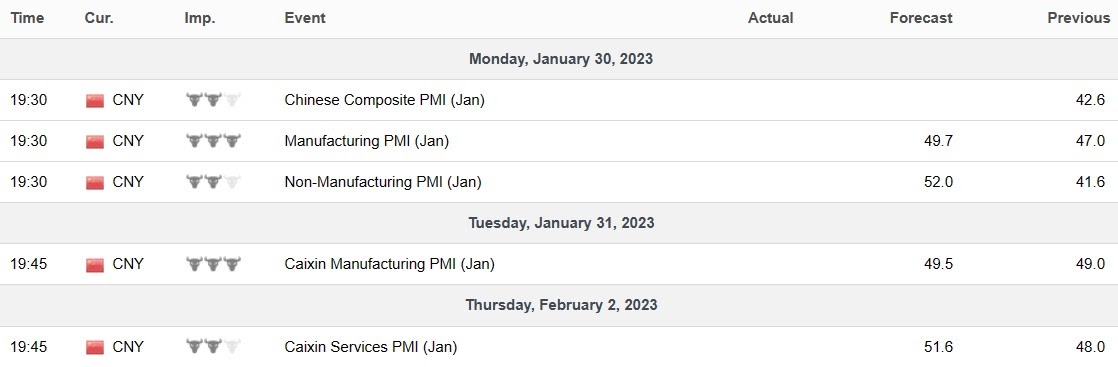
Task: Click the Previous column header
Action: coord(1078,19)
